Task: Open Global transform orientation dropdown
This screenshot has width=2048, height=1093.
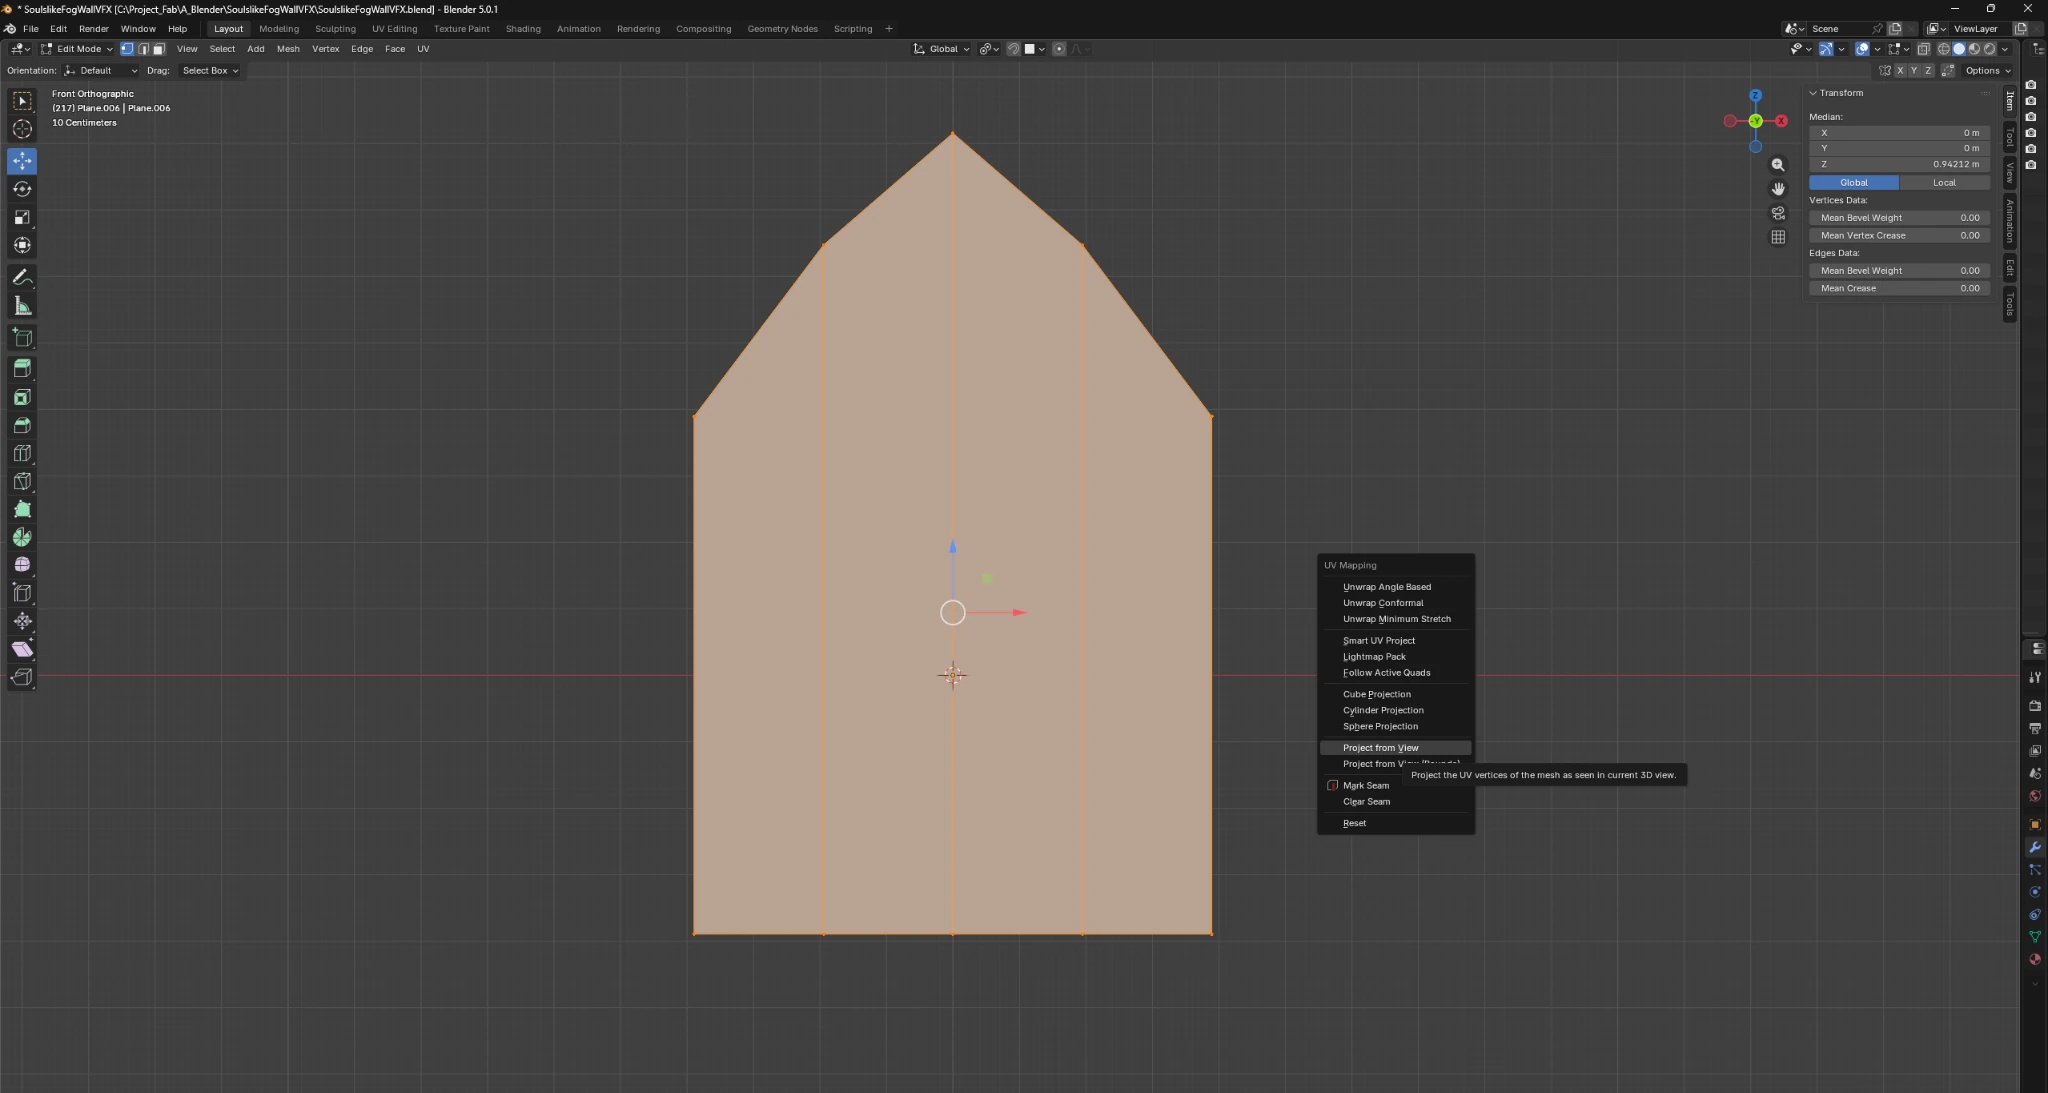Action: click(941, 49)
